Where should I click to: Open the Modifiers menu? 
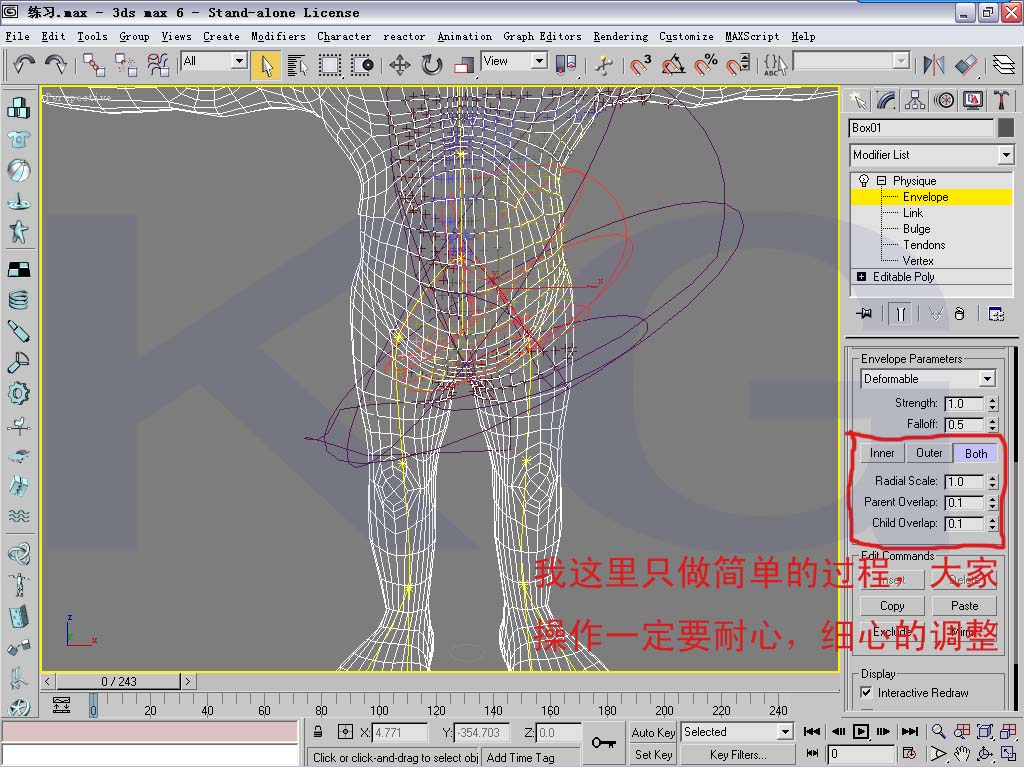[278, 37]
